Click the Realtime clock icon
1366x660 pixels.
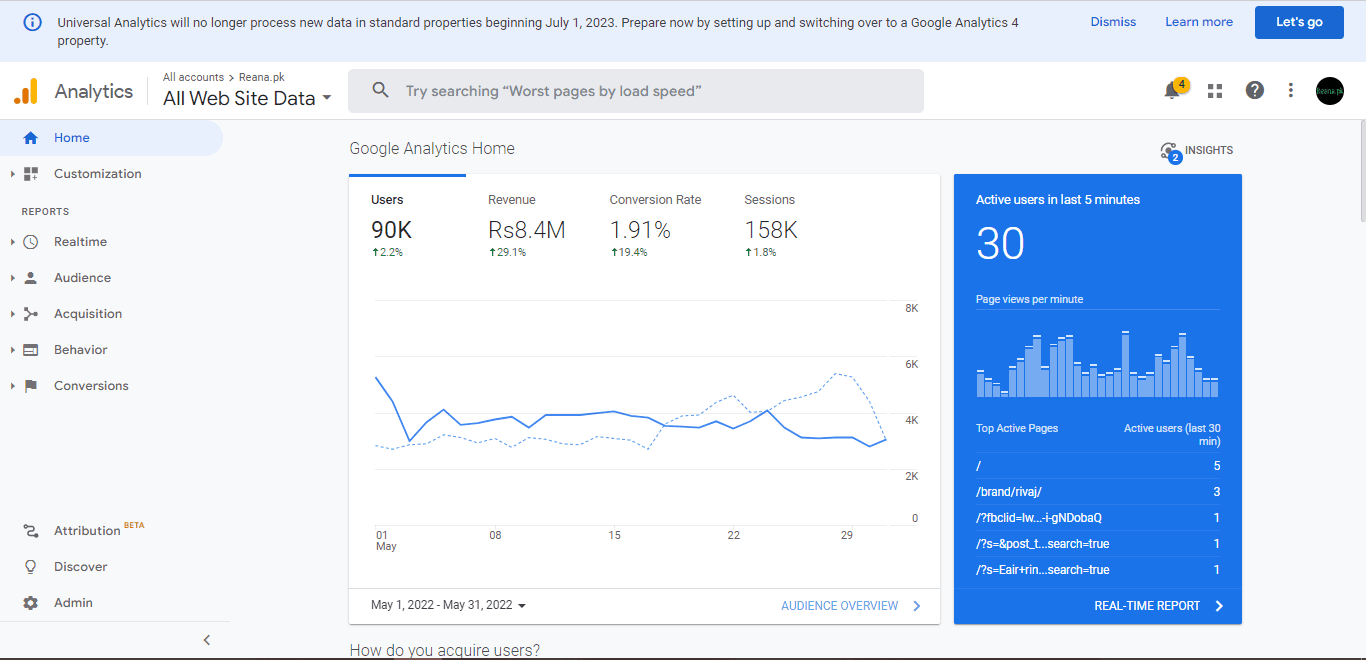point(31,242)
